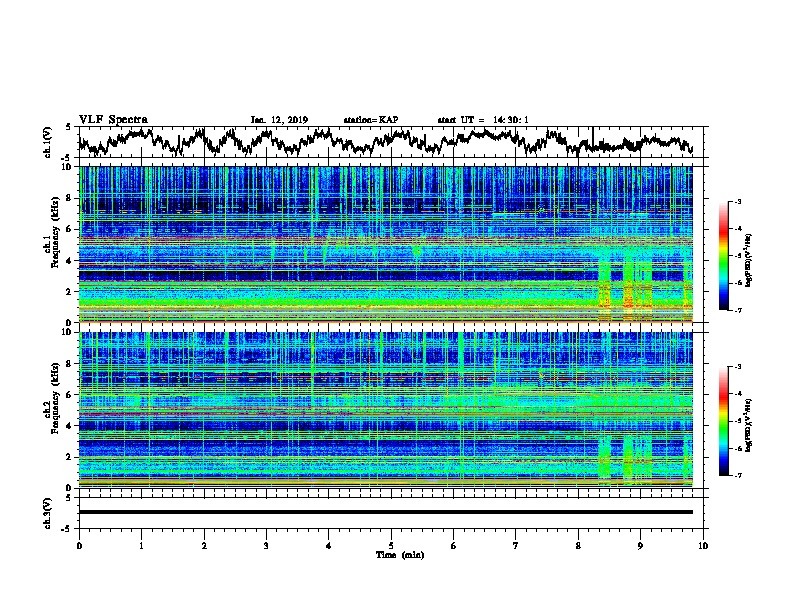Viewport: 792px width, 612px height.
Task: Click the ch.1 colorbar "-7" tick label
Action: 737,310
